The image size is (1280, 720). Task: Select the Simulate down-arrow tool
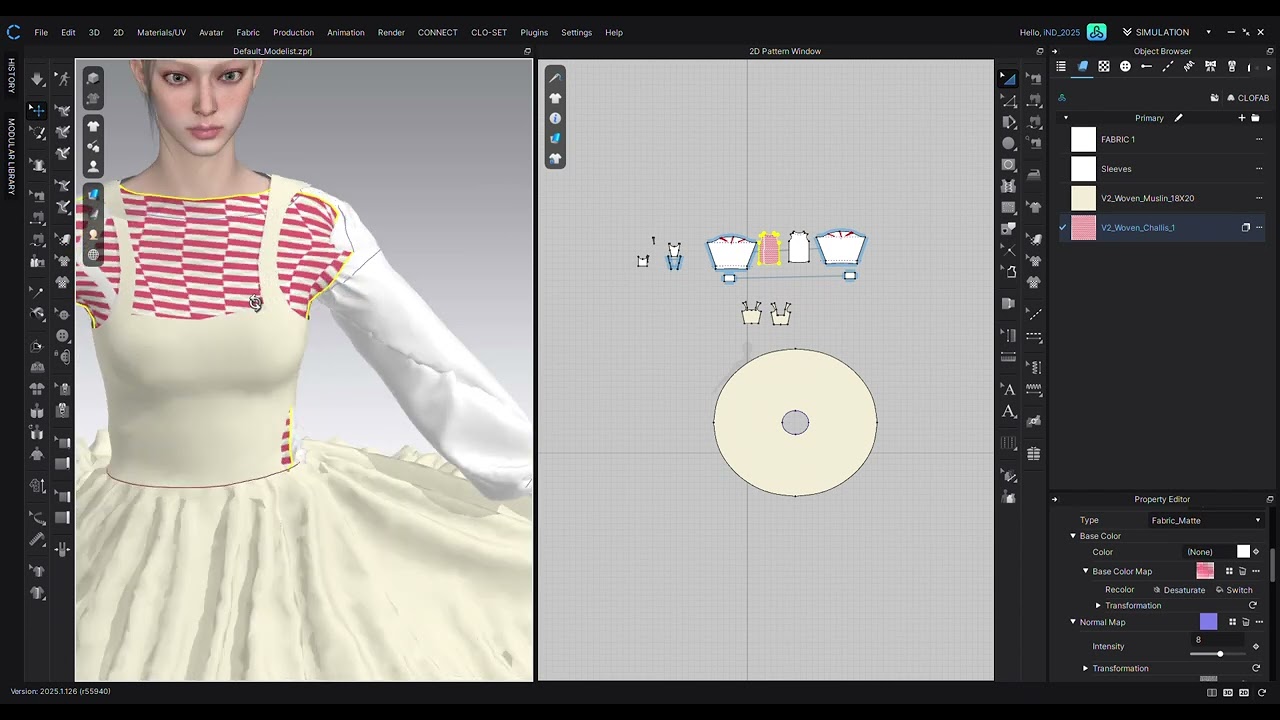37,78
